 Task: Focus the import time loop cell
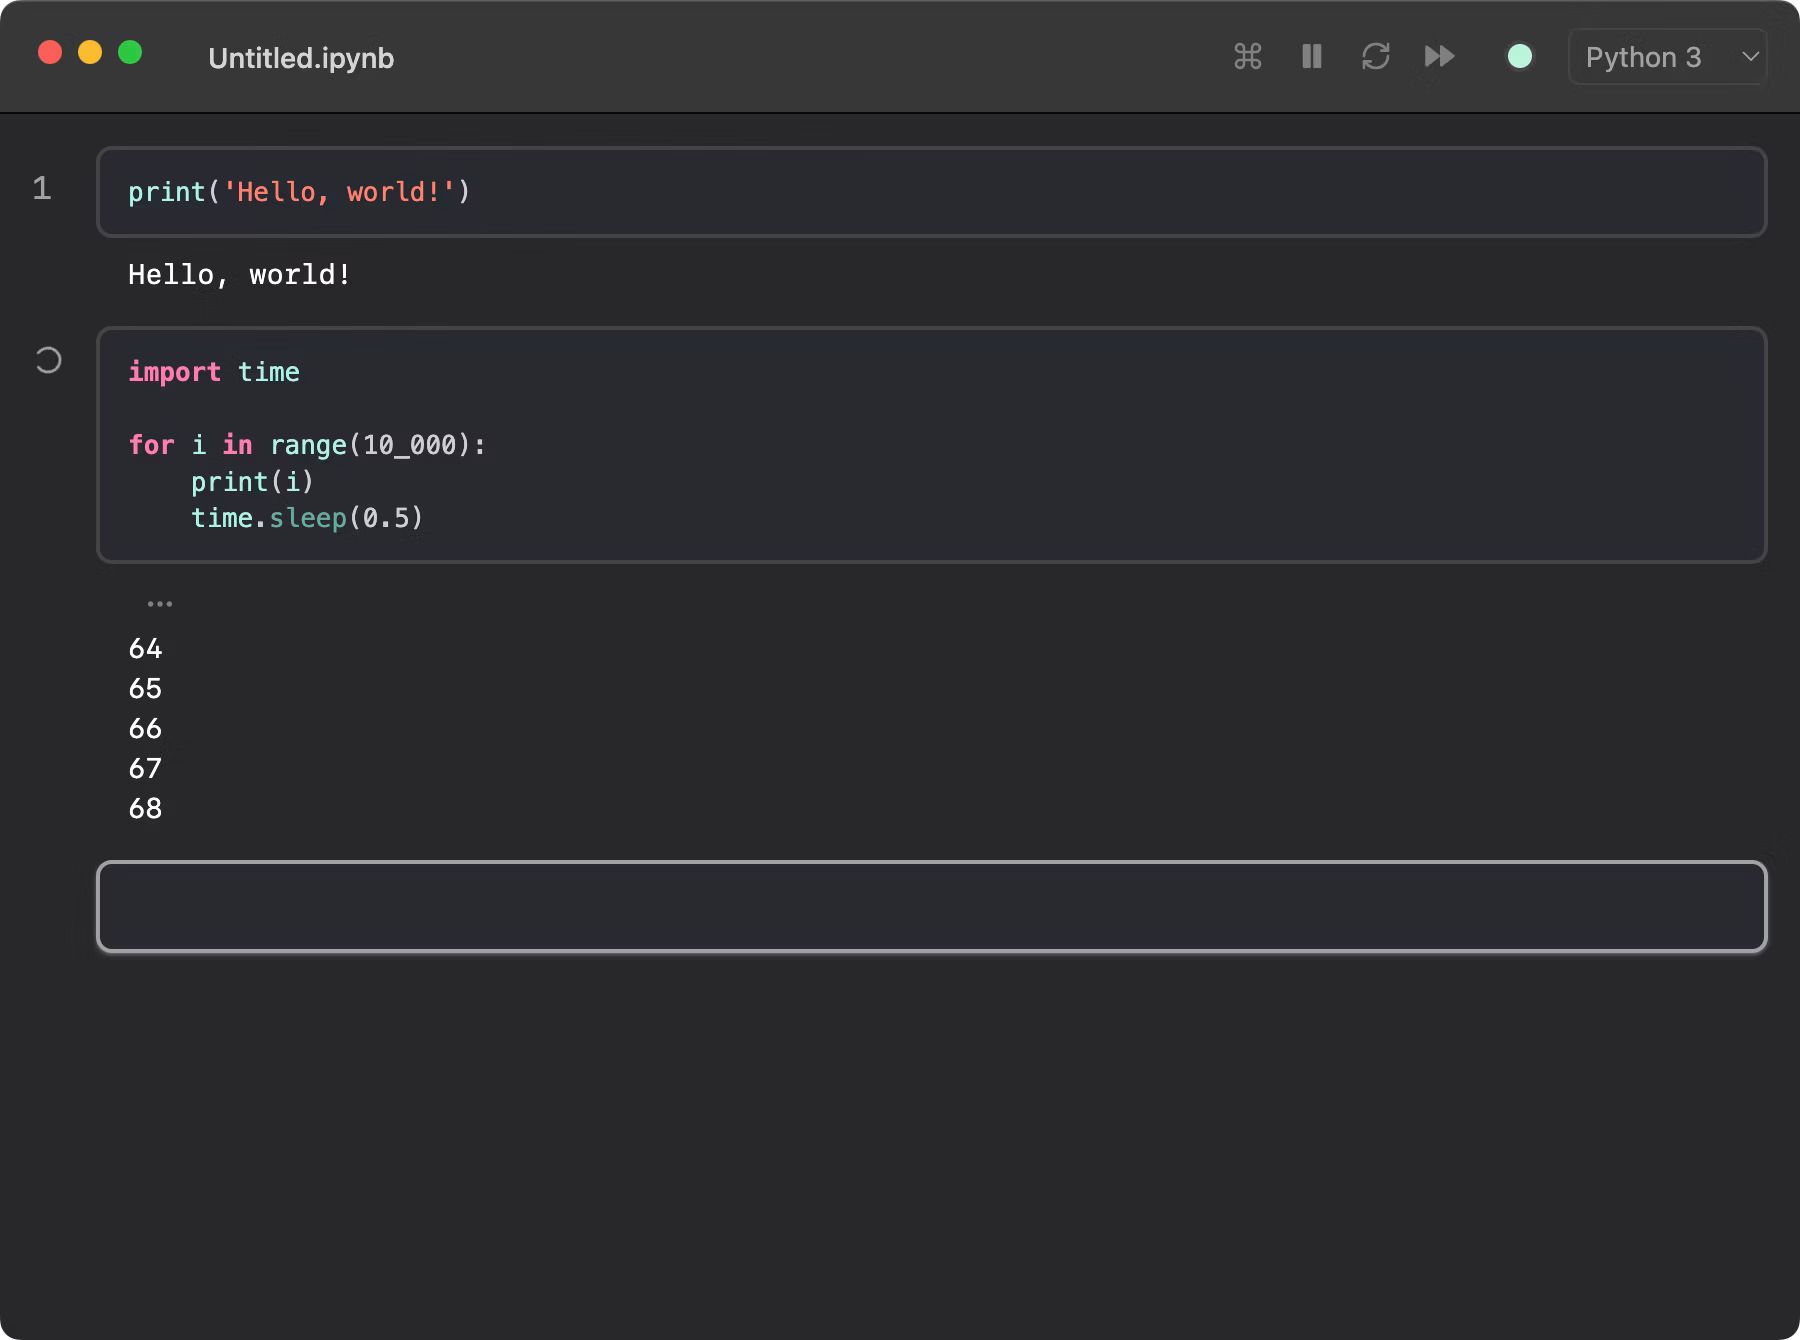coord(931,445)
